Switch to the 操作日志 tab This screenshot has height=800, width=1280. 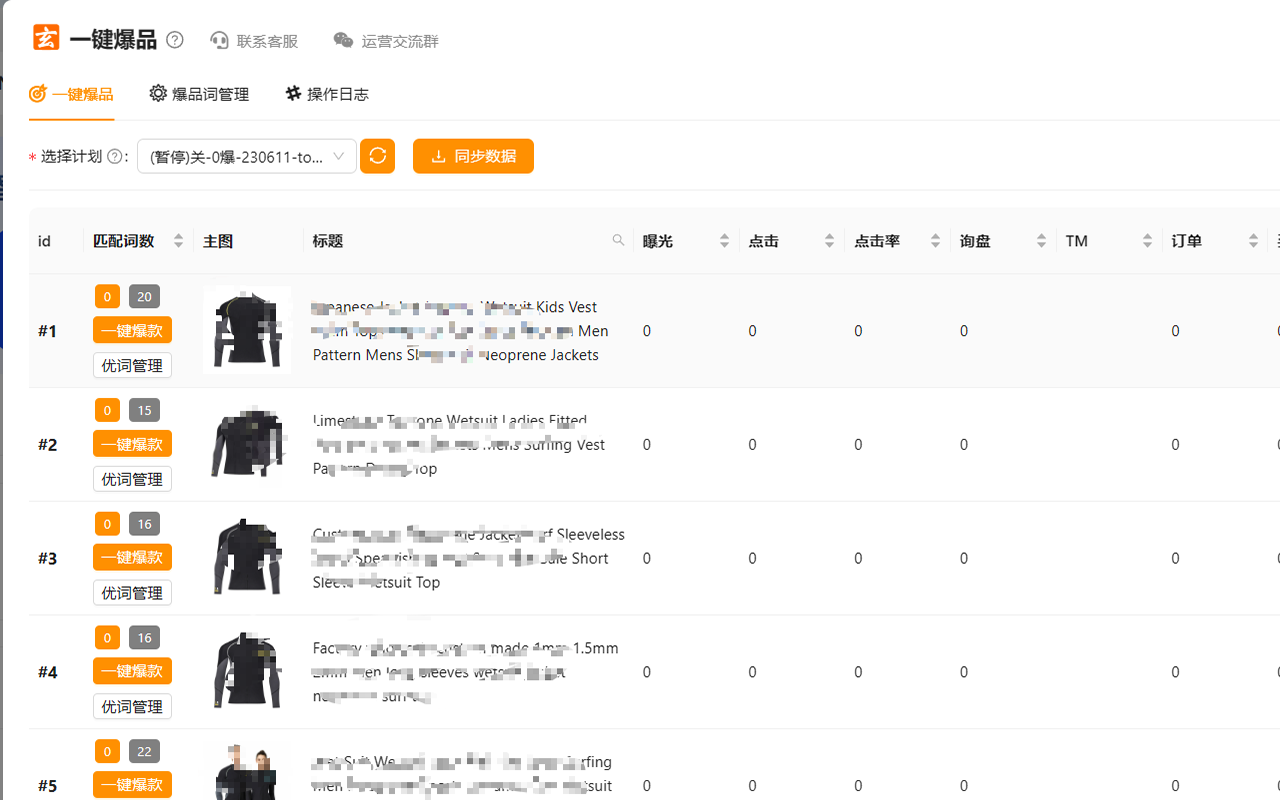coord(327,93)
